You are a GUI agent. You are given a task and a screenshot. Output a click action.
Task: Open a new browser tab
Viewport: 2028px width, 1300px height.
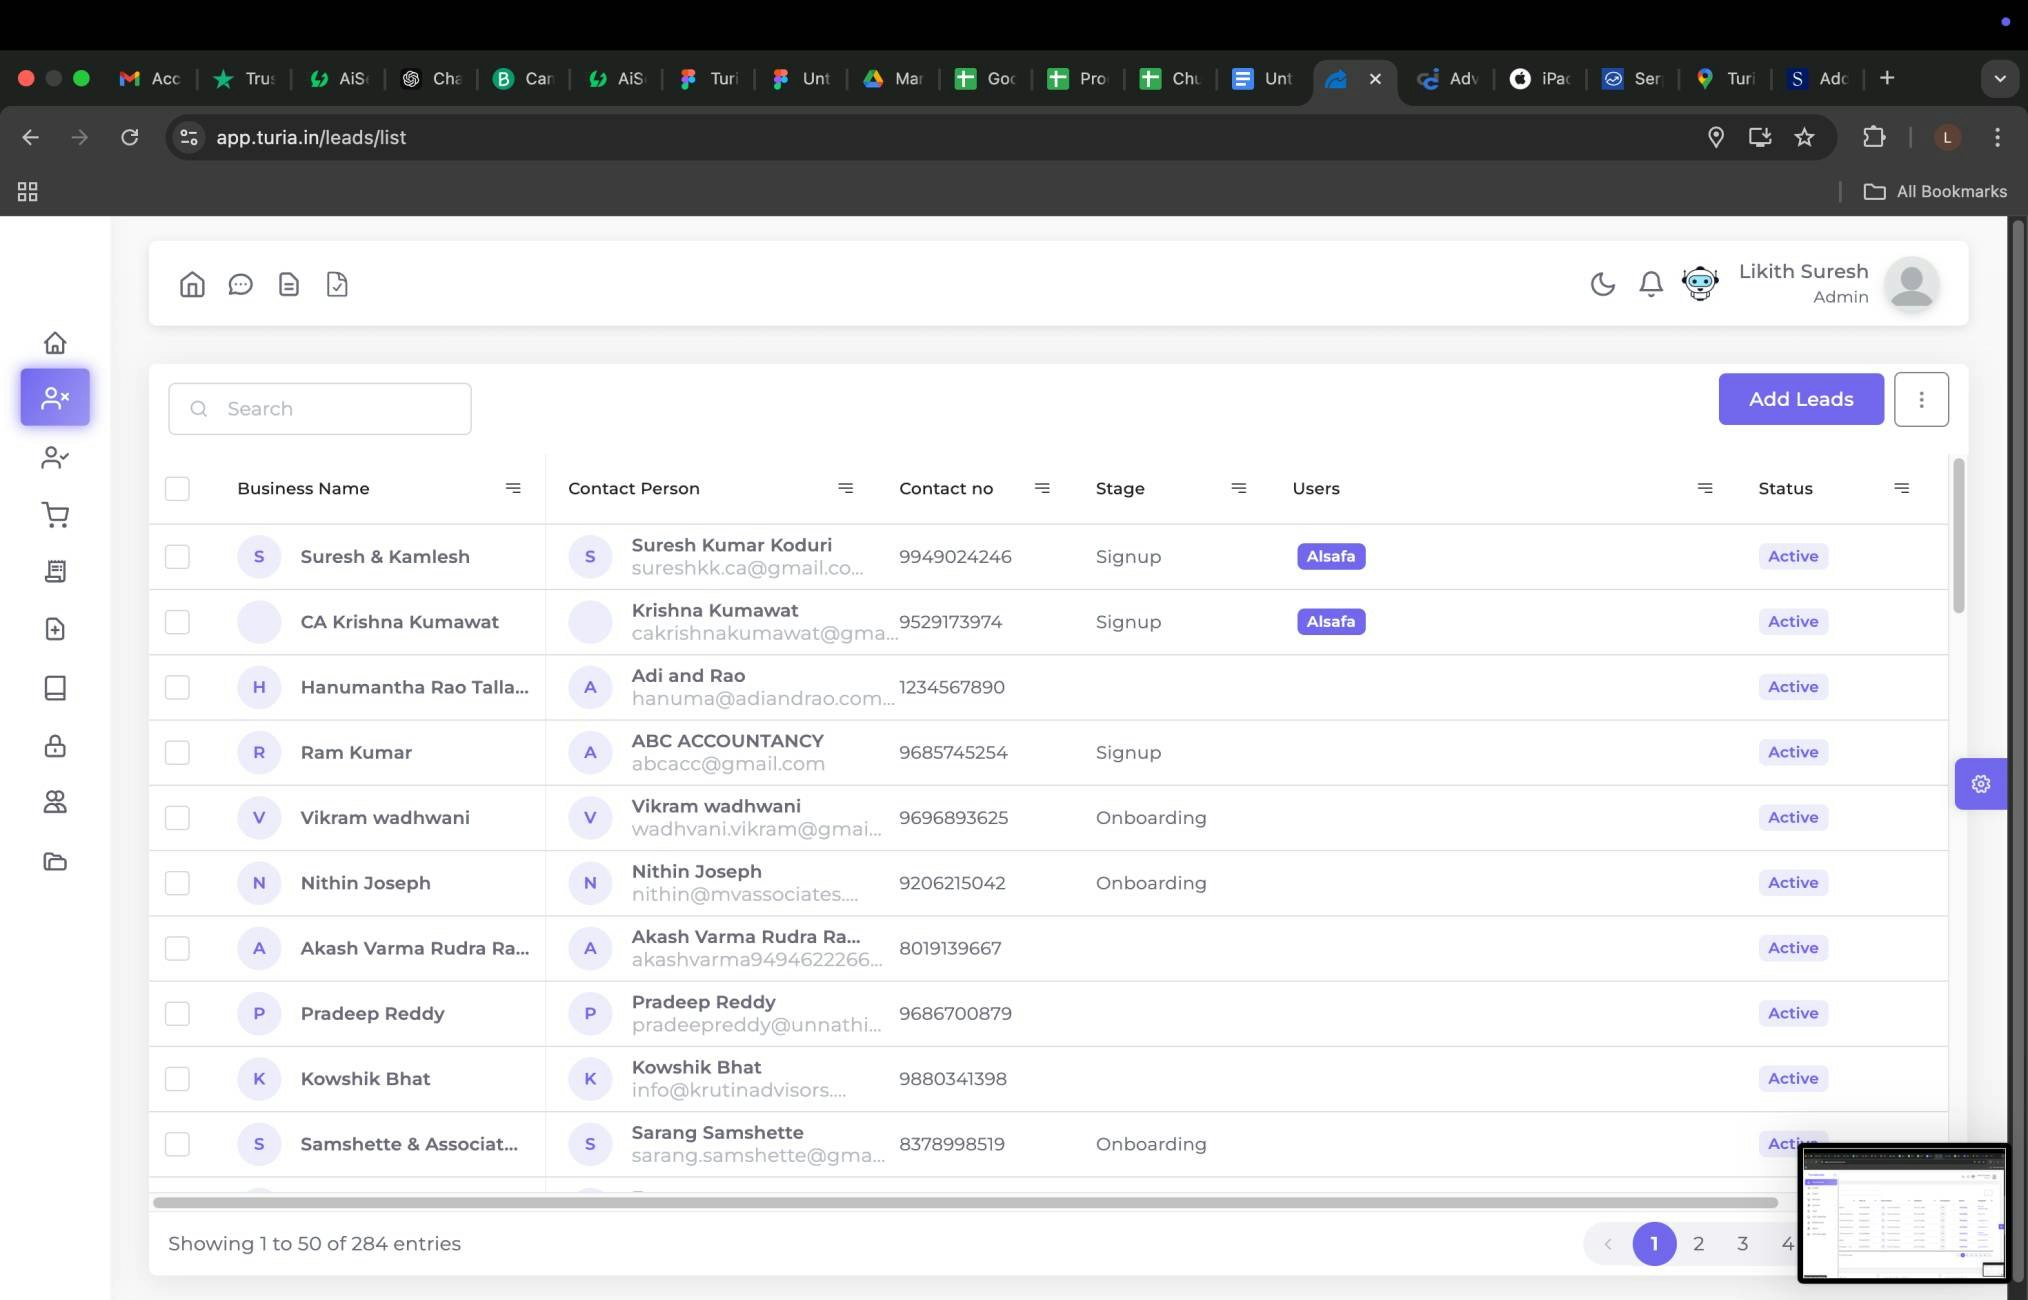tap(1887, 78)
